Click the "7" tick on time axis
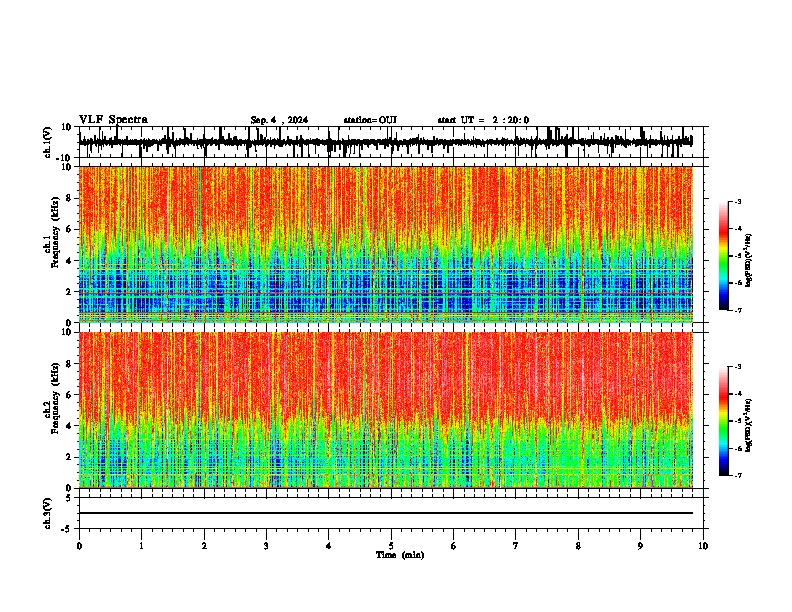The height and width of the screenshot is (612, 792). coord(516,546)
